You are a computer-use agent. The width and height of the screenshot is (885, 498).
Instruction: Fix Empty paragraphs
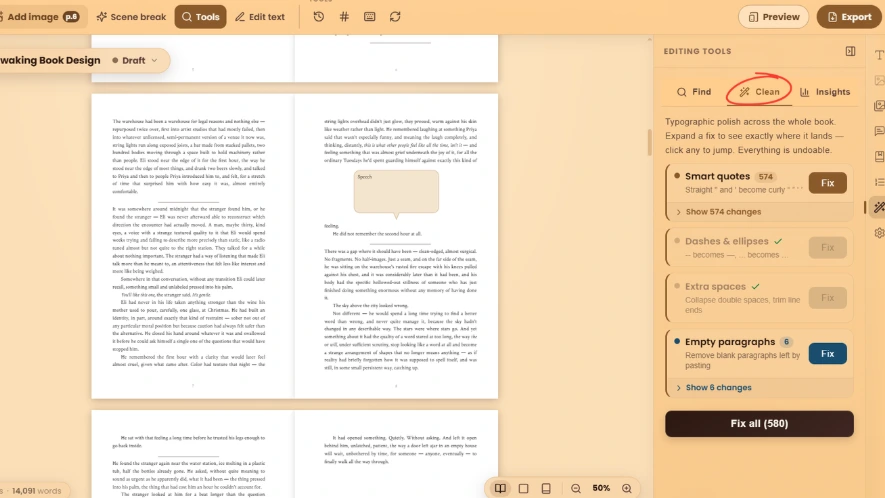827,353
